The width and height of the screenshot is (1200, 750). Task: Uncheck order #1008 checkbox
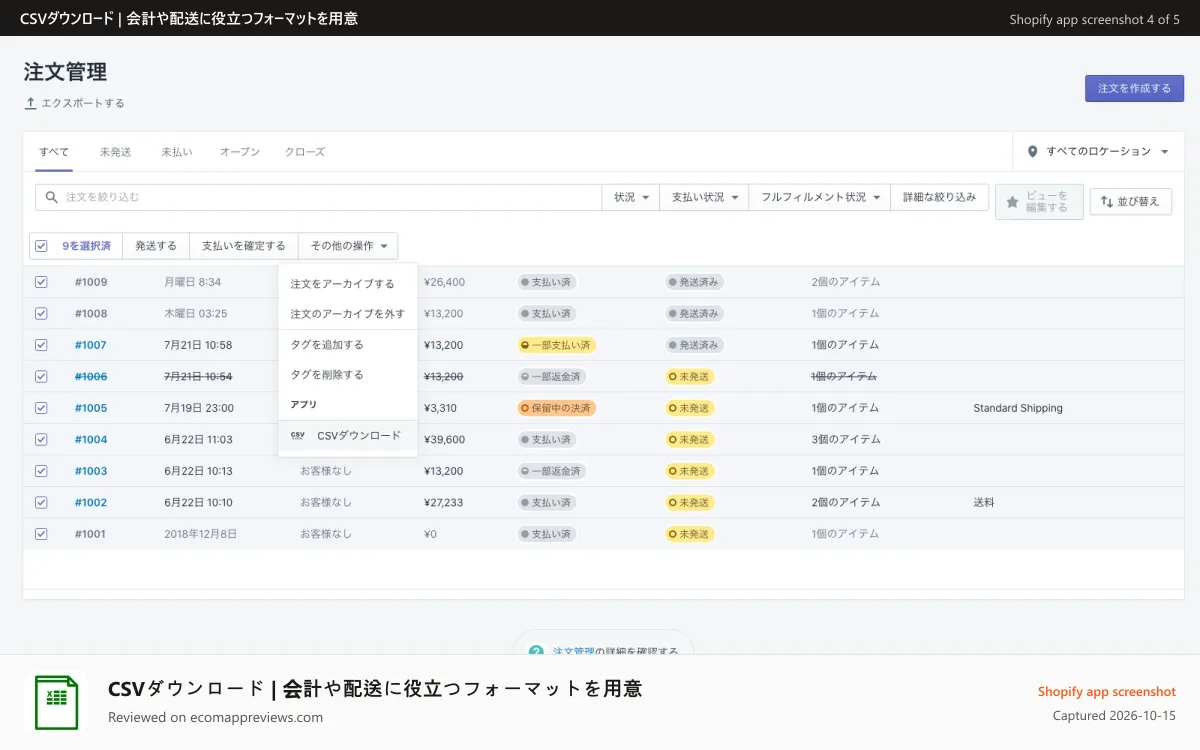pyautogui.click(x=41, y=314)
